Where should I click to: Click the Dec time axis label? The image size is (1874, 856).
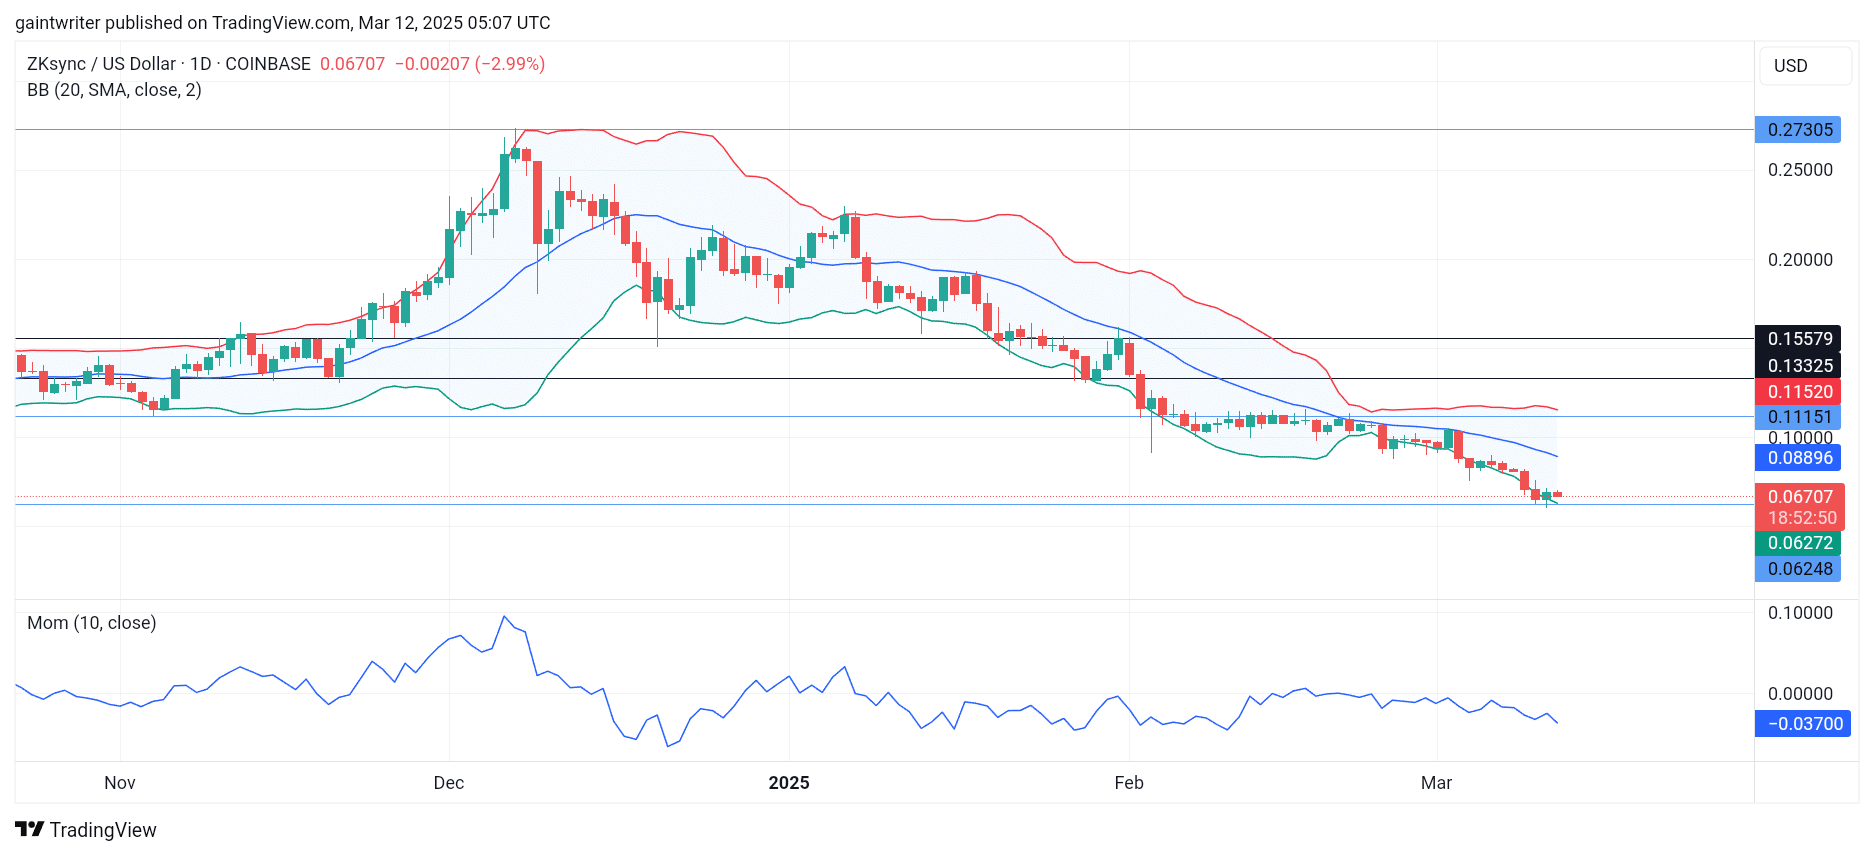tap(449, 783)
